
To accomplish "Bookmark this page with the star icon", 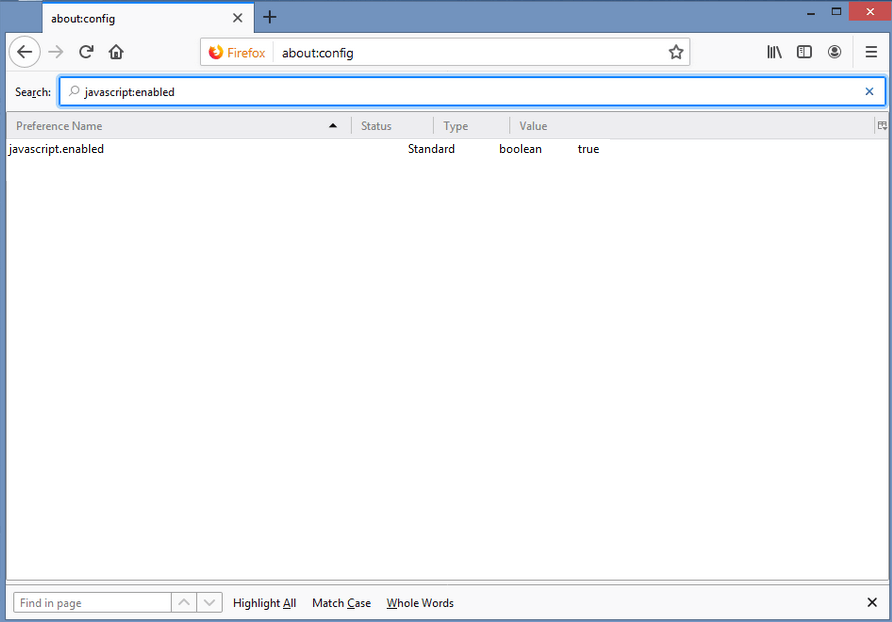I will [676, 51].
